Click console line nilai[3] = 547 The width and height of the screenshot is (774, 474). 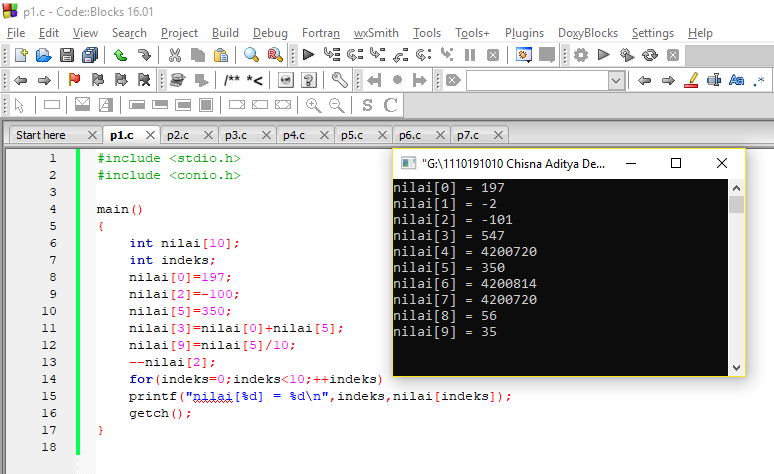tap(449, 236)
